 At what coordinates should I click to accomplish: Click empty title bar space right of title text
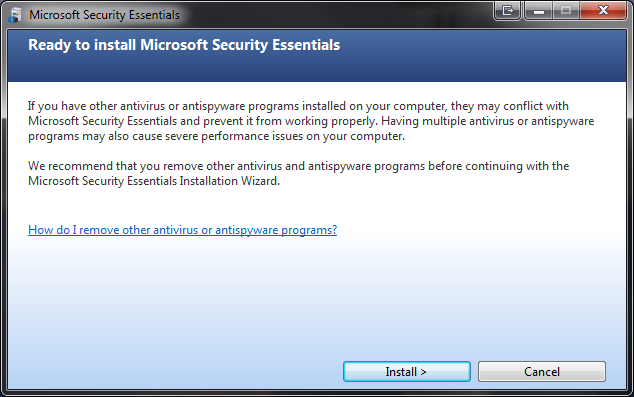[x=336, y=14]
